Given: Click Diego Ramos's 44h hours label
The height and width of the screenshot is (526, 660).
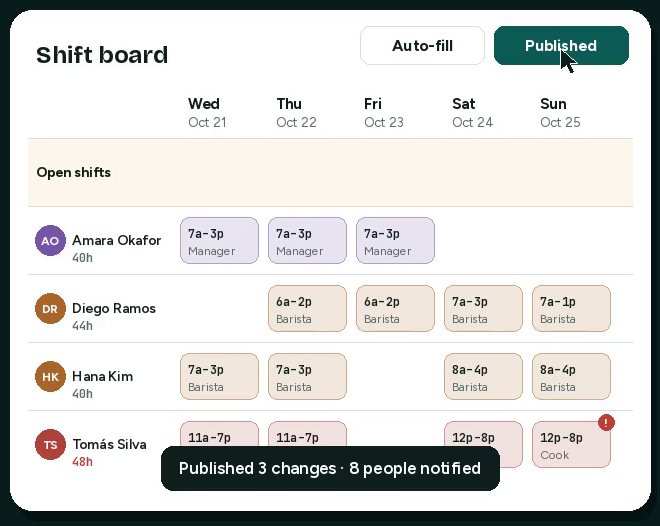Looking at the screenshot, I should pyautogui.click(x=82, y=326).
